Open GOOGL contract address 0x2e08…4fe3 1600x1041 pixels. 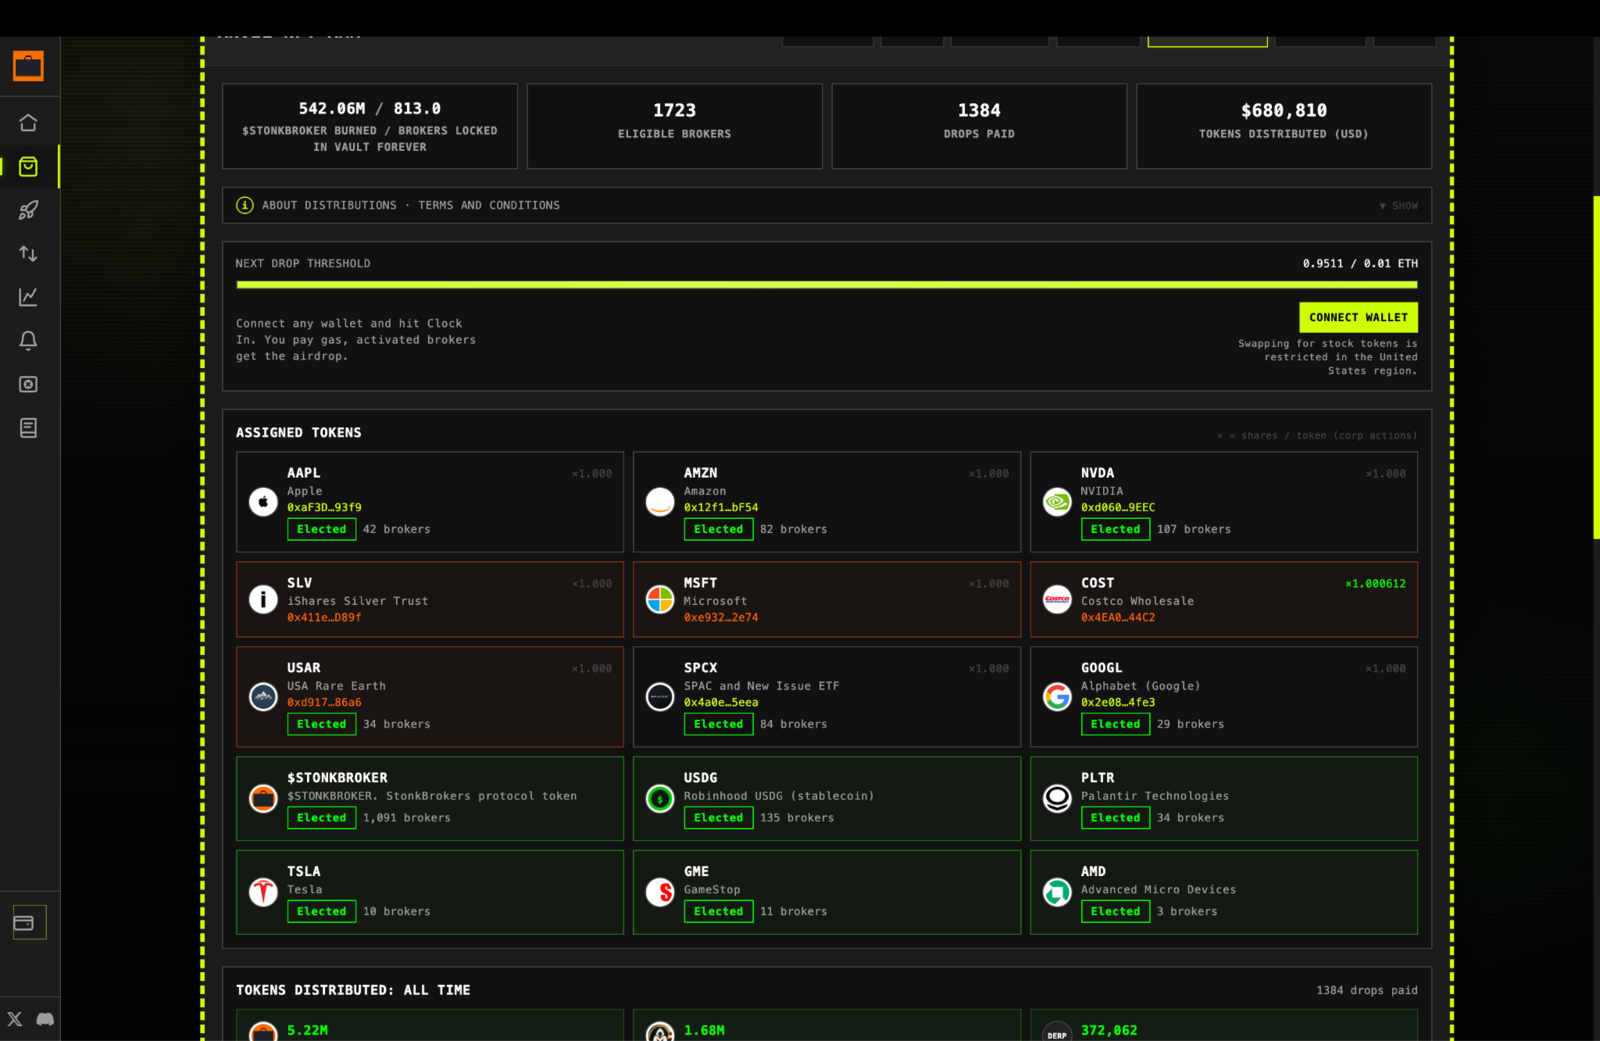click(1118, 703)
